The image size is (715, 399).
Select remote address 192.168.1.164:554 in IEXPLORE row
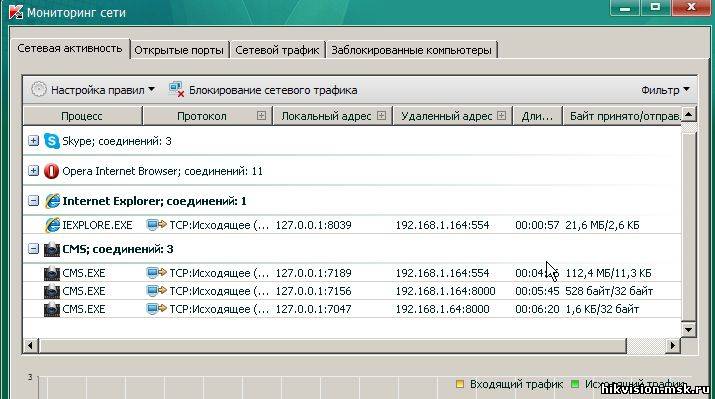[442, 225]
